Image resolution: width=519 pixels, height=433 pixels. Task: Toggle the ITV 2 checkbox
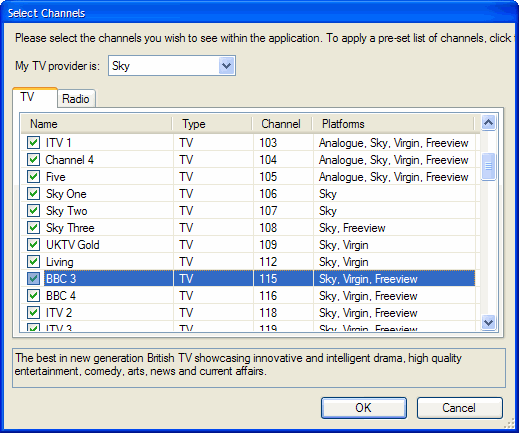33,313
